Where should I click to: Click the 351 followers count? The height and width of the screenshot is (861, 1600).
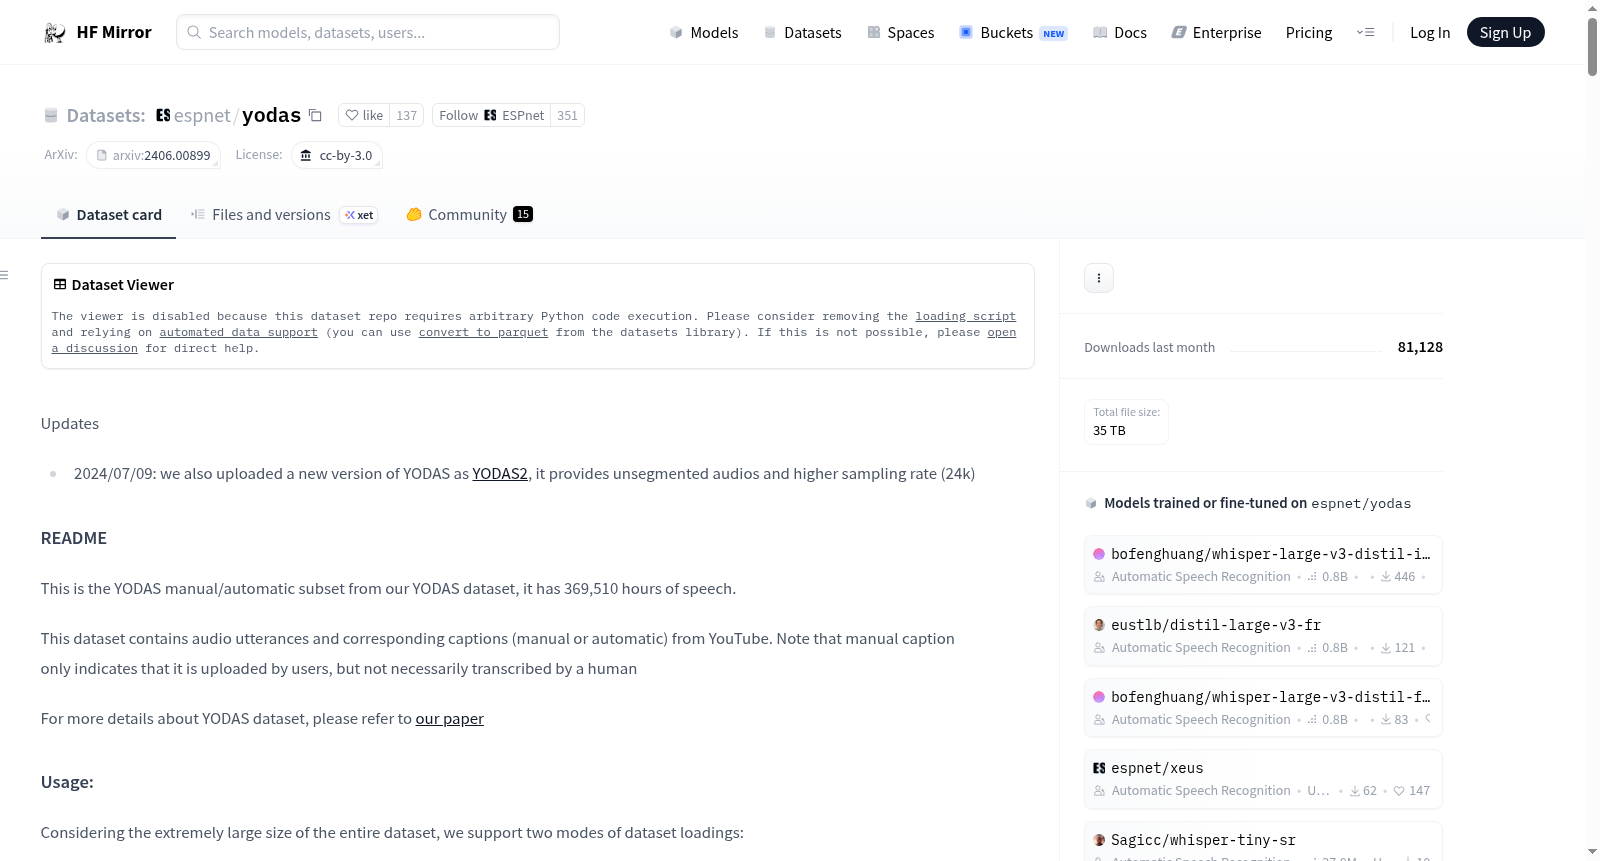pos(567,115)
